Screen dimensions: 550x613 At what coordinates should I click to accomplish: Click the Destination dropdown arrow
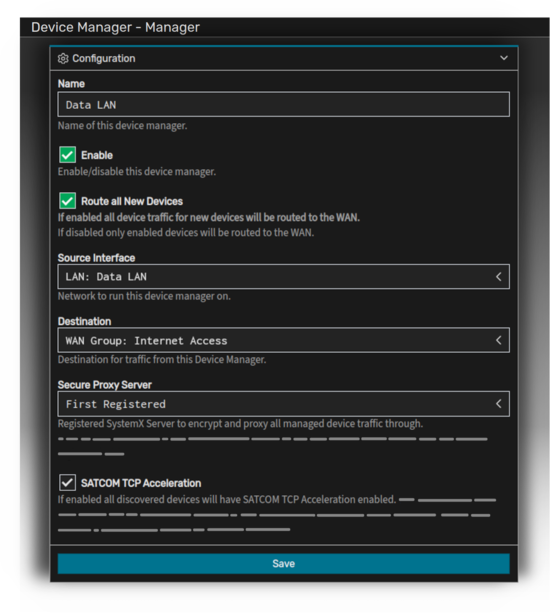(x=498, y=340)
